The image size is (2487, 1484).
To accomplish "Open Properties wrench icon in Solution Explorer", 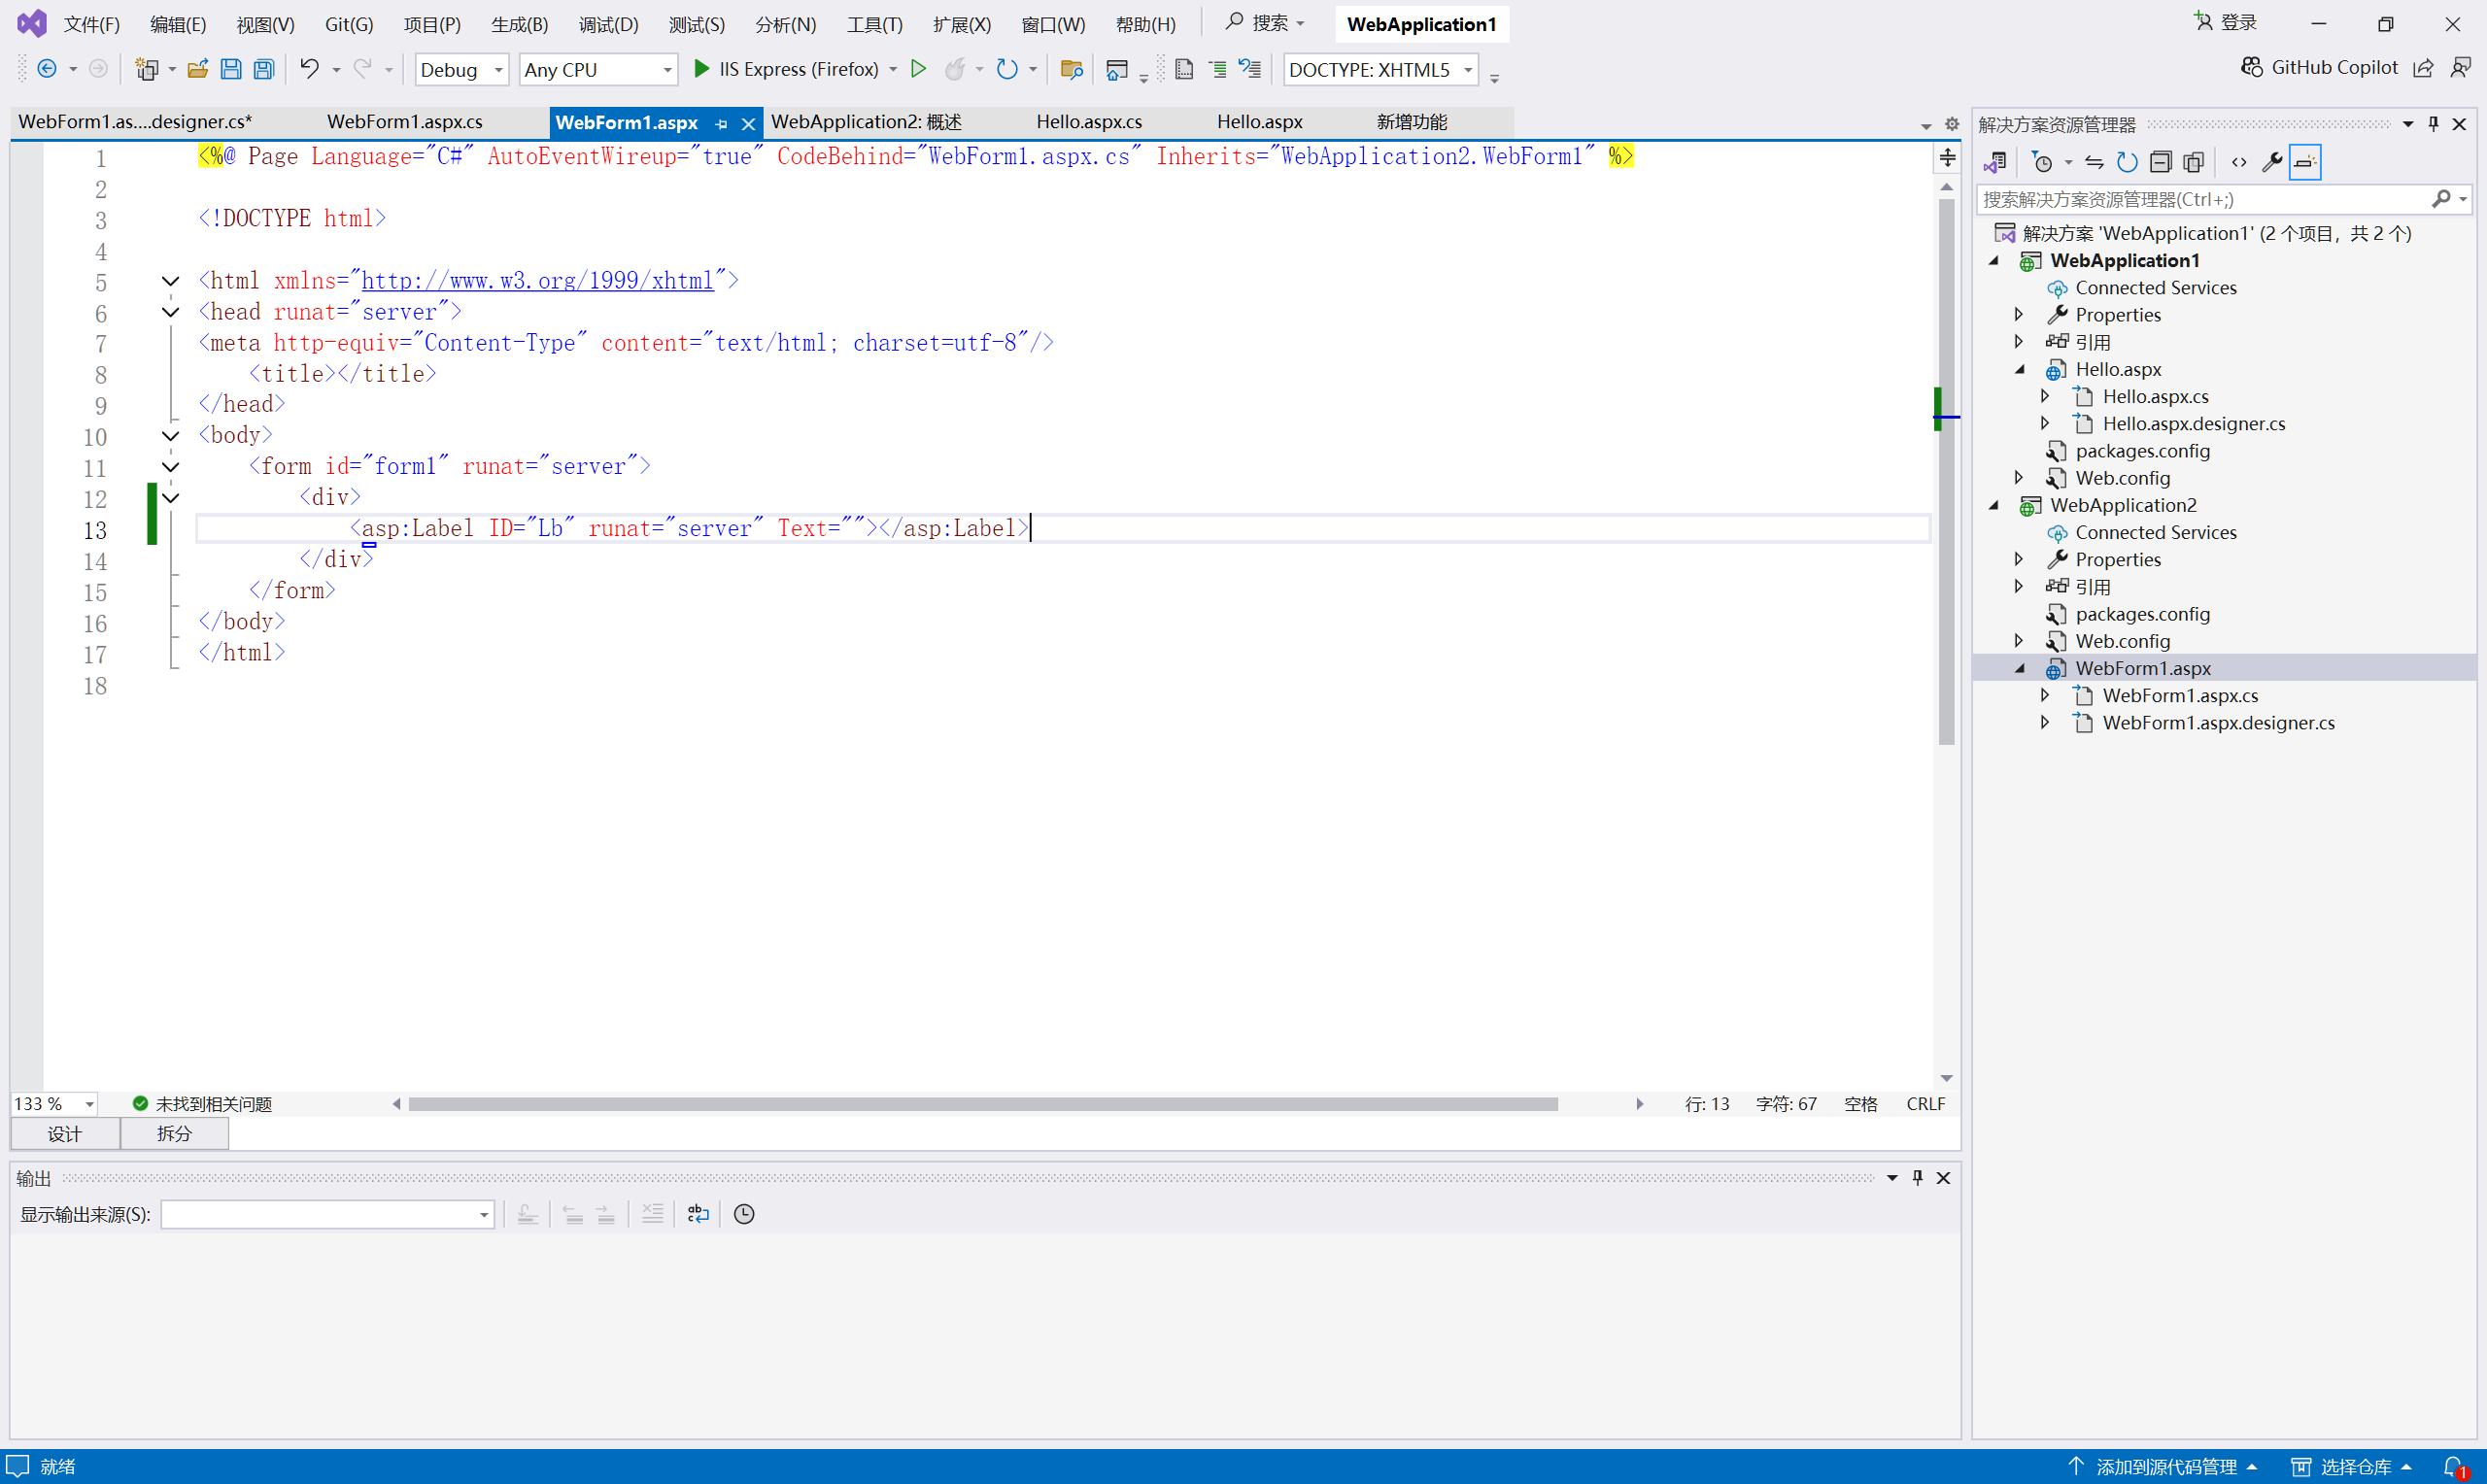I will 2271,162.
